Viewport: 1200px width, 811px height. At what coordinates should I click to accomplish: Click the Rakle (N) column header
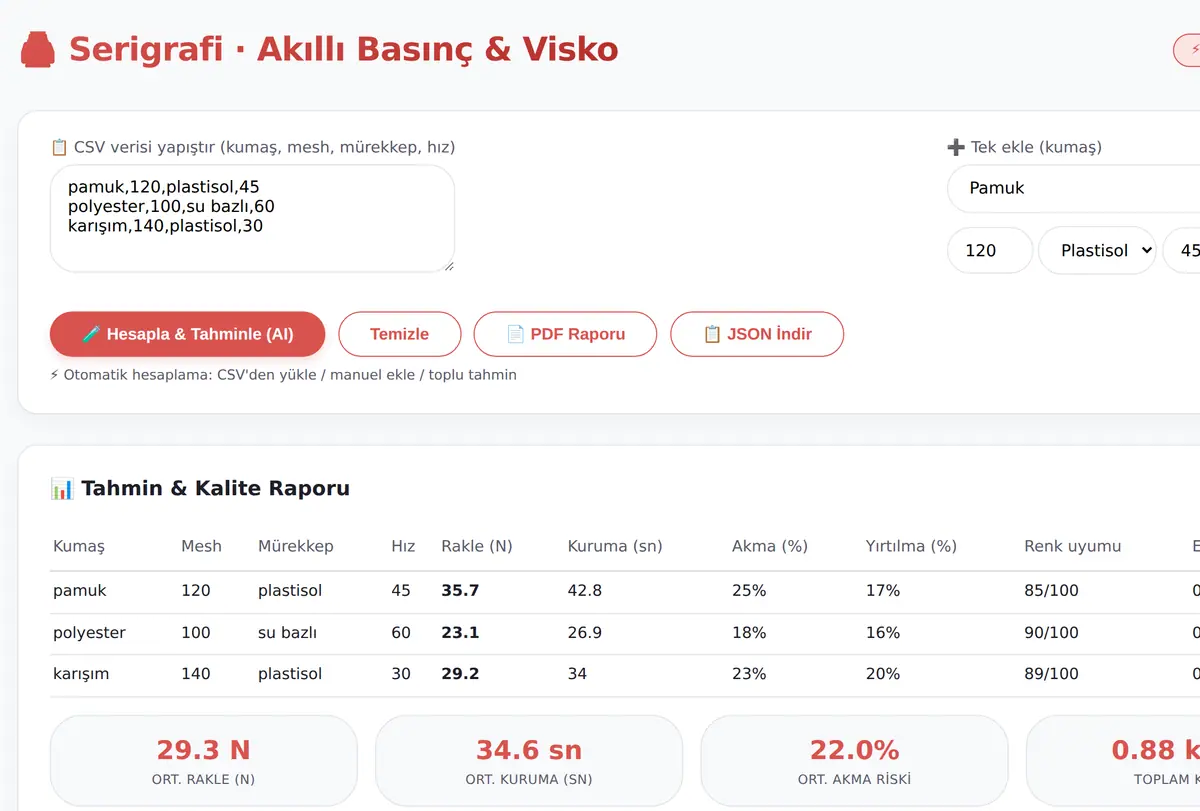coord(477,546)
